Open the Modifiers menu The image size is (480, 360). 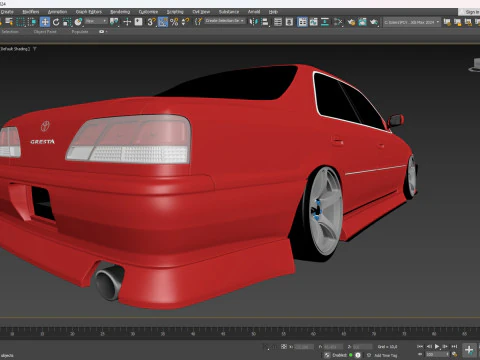[31, 12]
